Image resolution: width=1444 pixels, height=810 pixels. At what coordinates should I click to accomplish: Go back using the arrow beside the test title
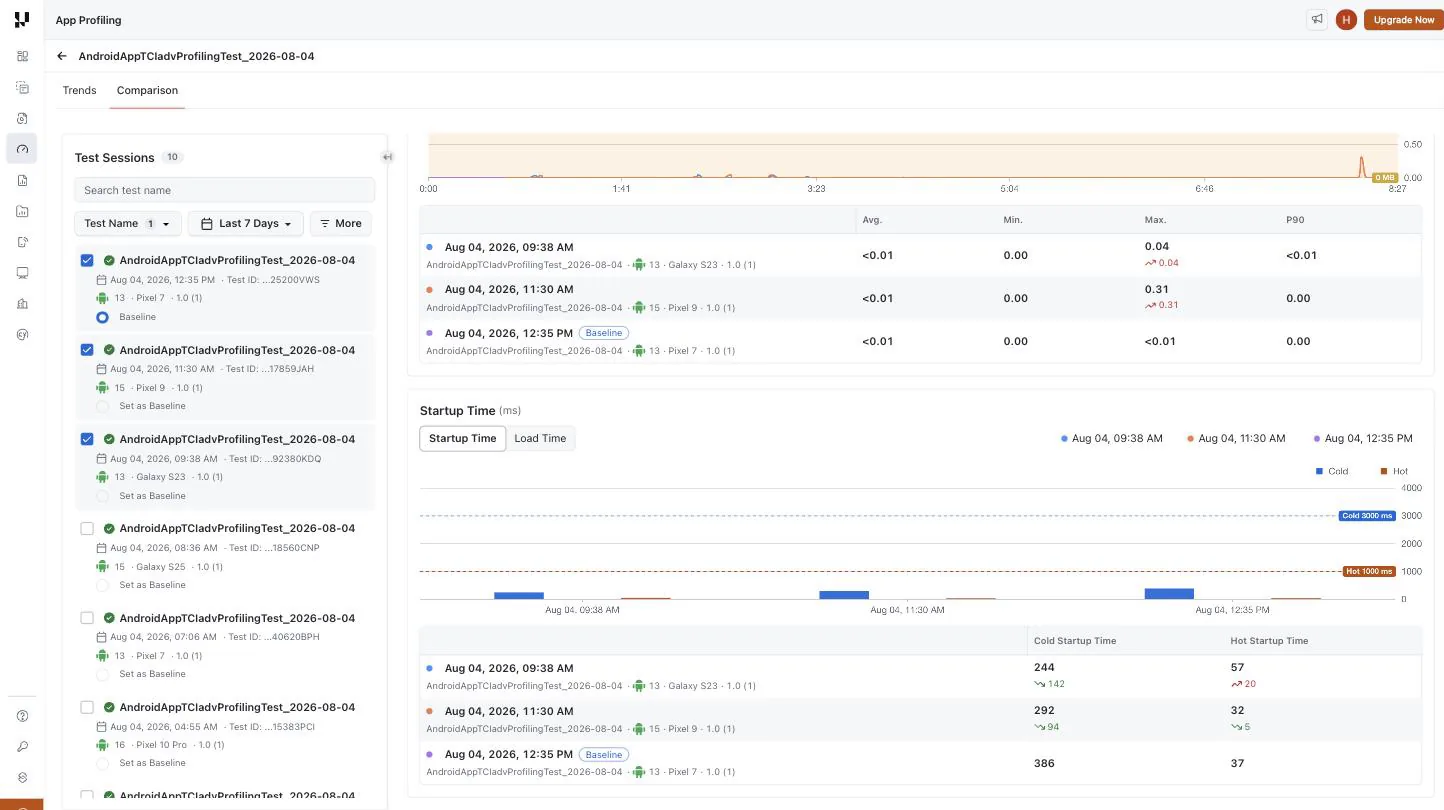click(62, 56)
